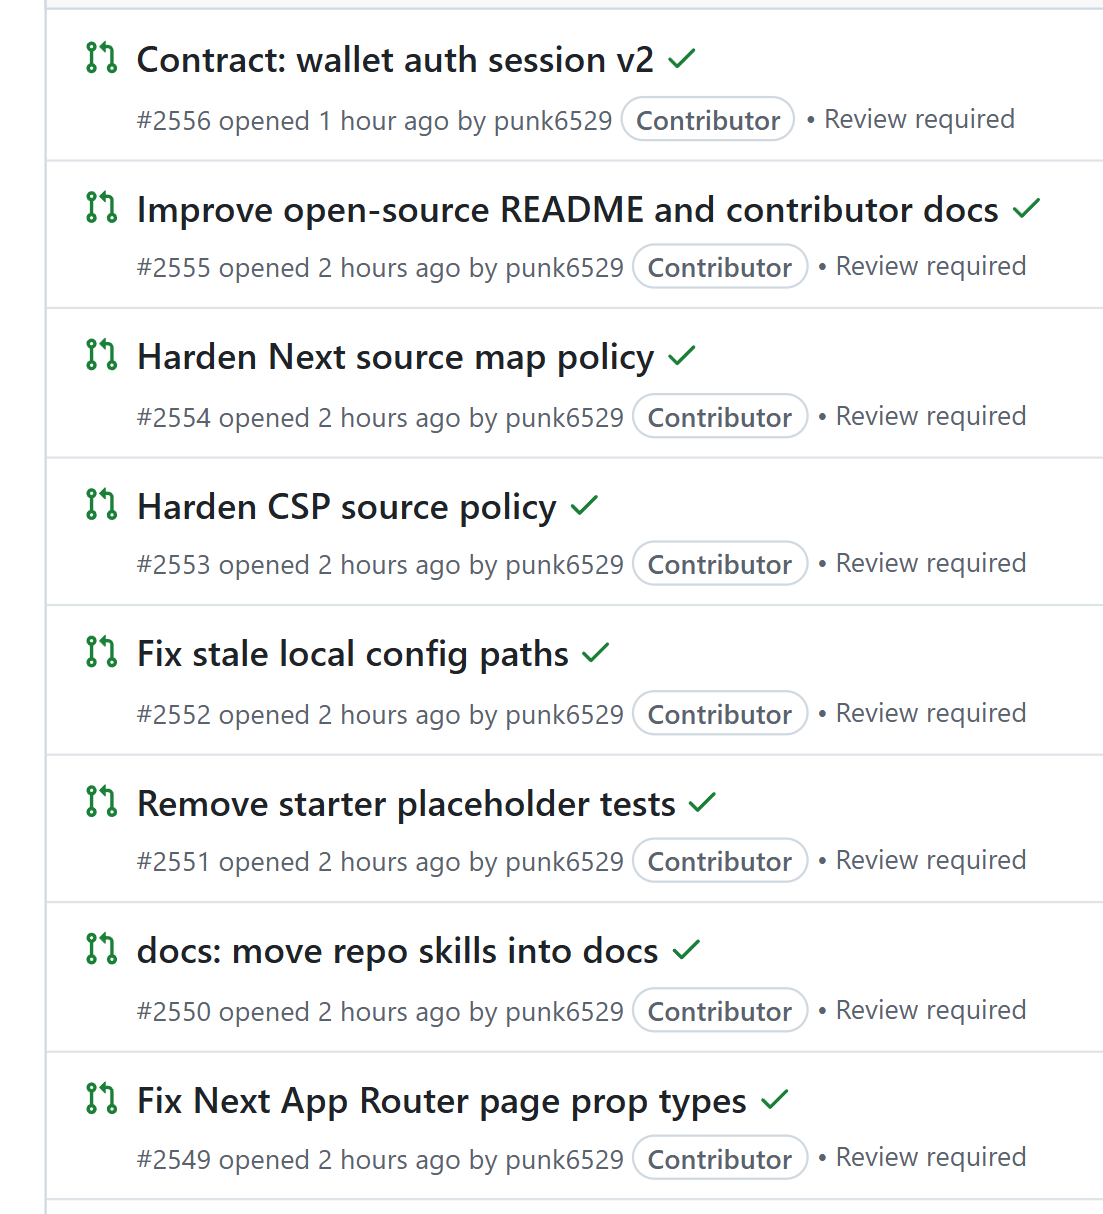Click the open PR icon for README docs
This screenshot has width=1103, height=1214.
point(101,208)
